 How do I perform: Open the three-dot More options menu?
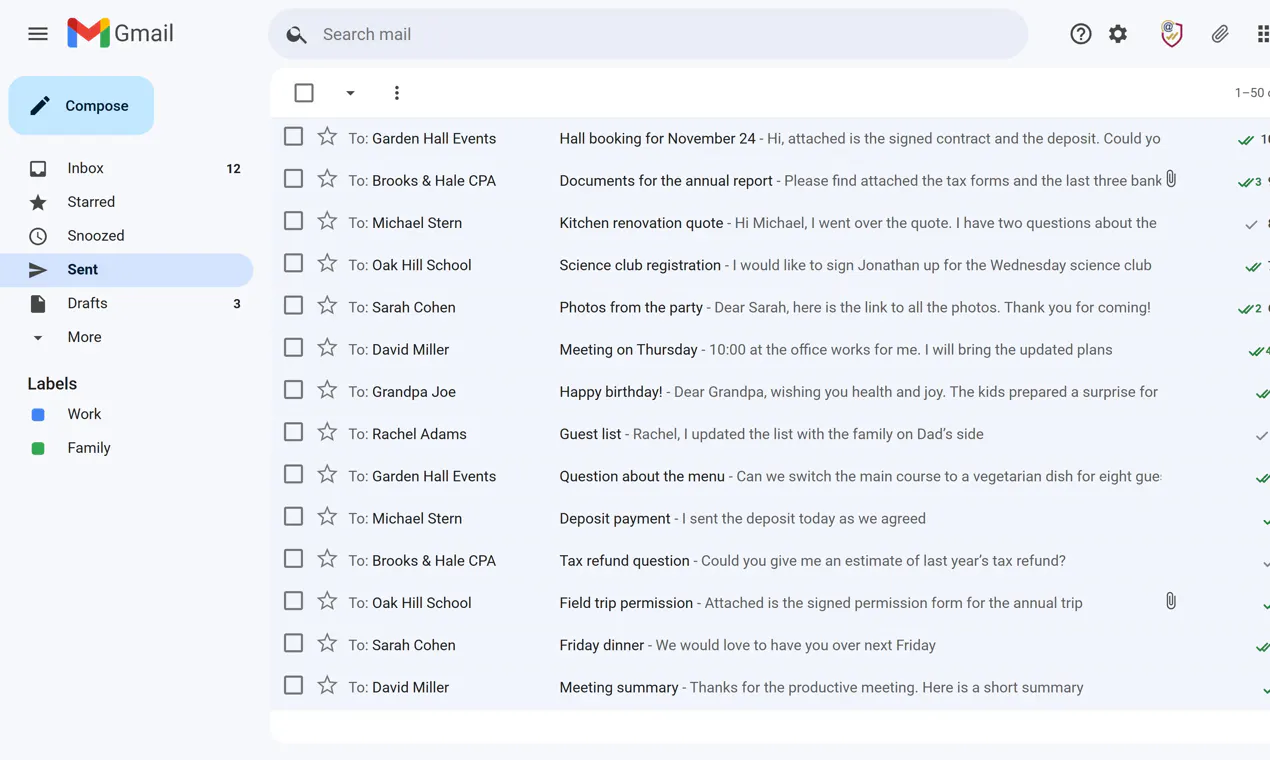[x=397, y=93]
